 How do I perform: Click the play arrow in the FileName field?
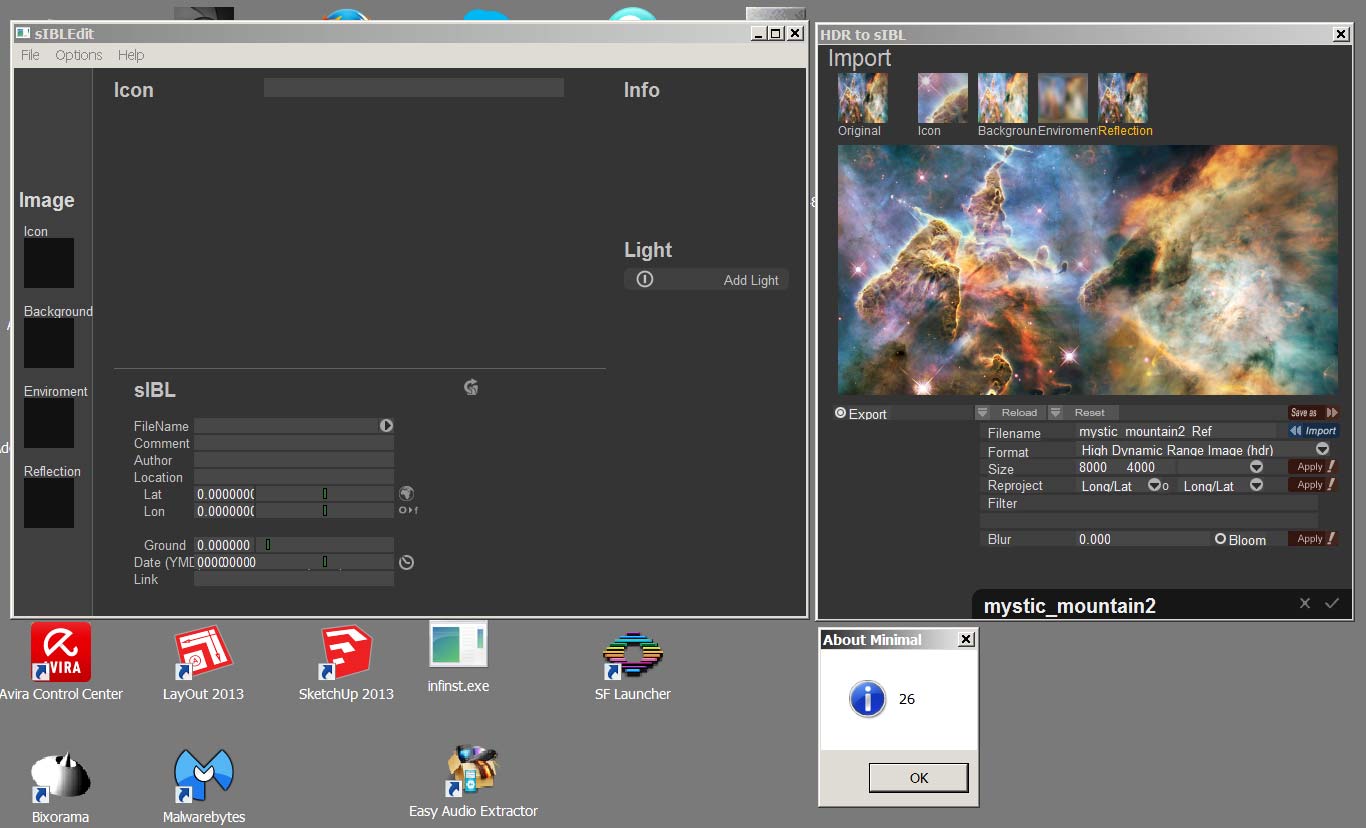tap(386, 425)
